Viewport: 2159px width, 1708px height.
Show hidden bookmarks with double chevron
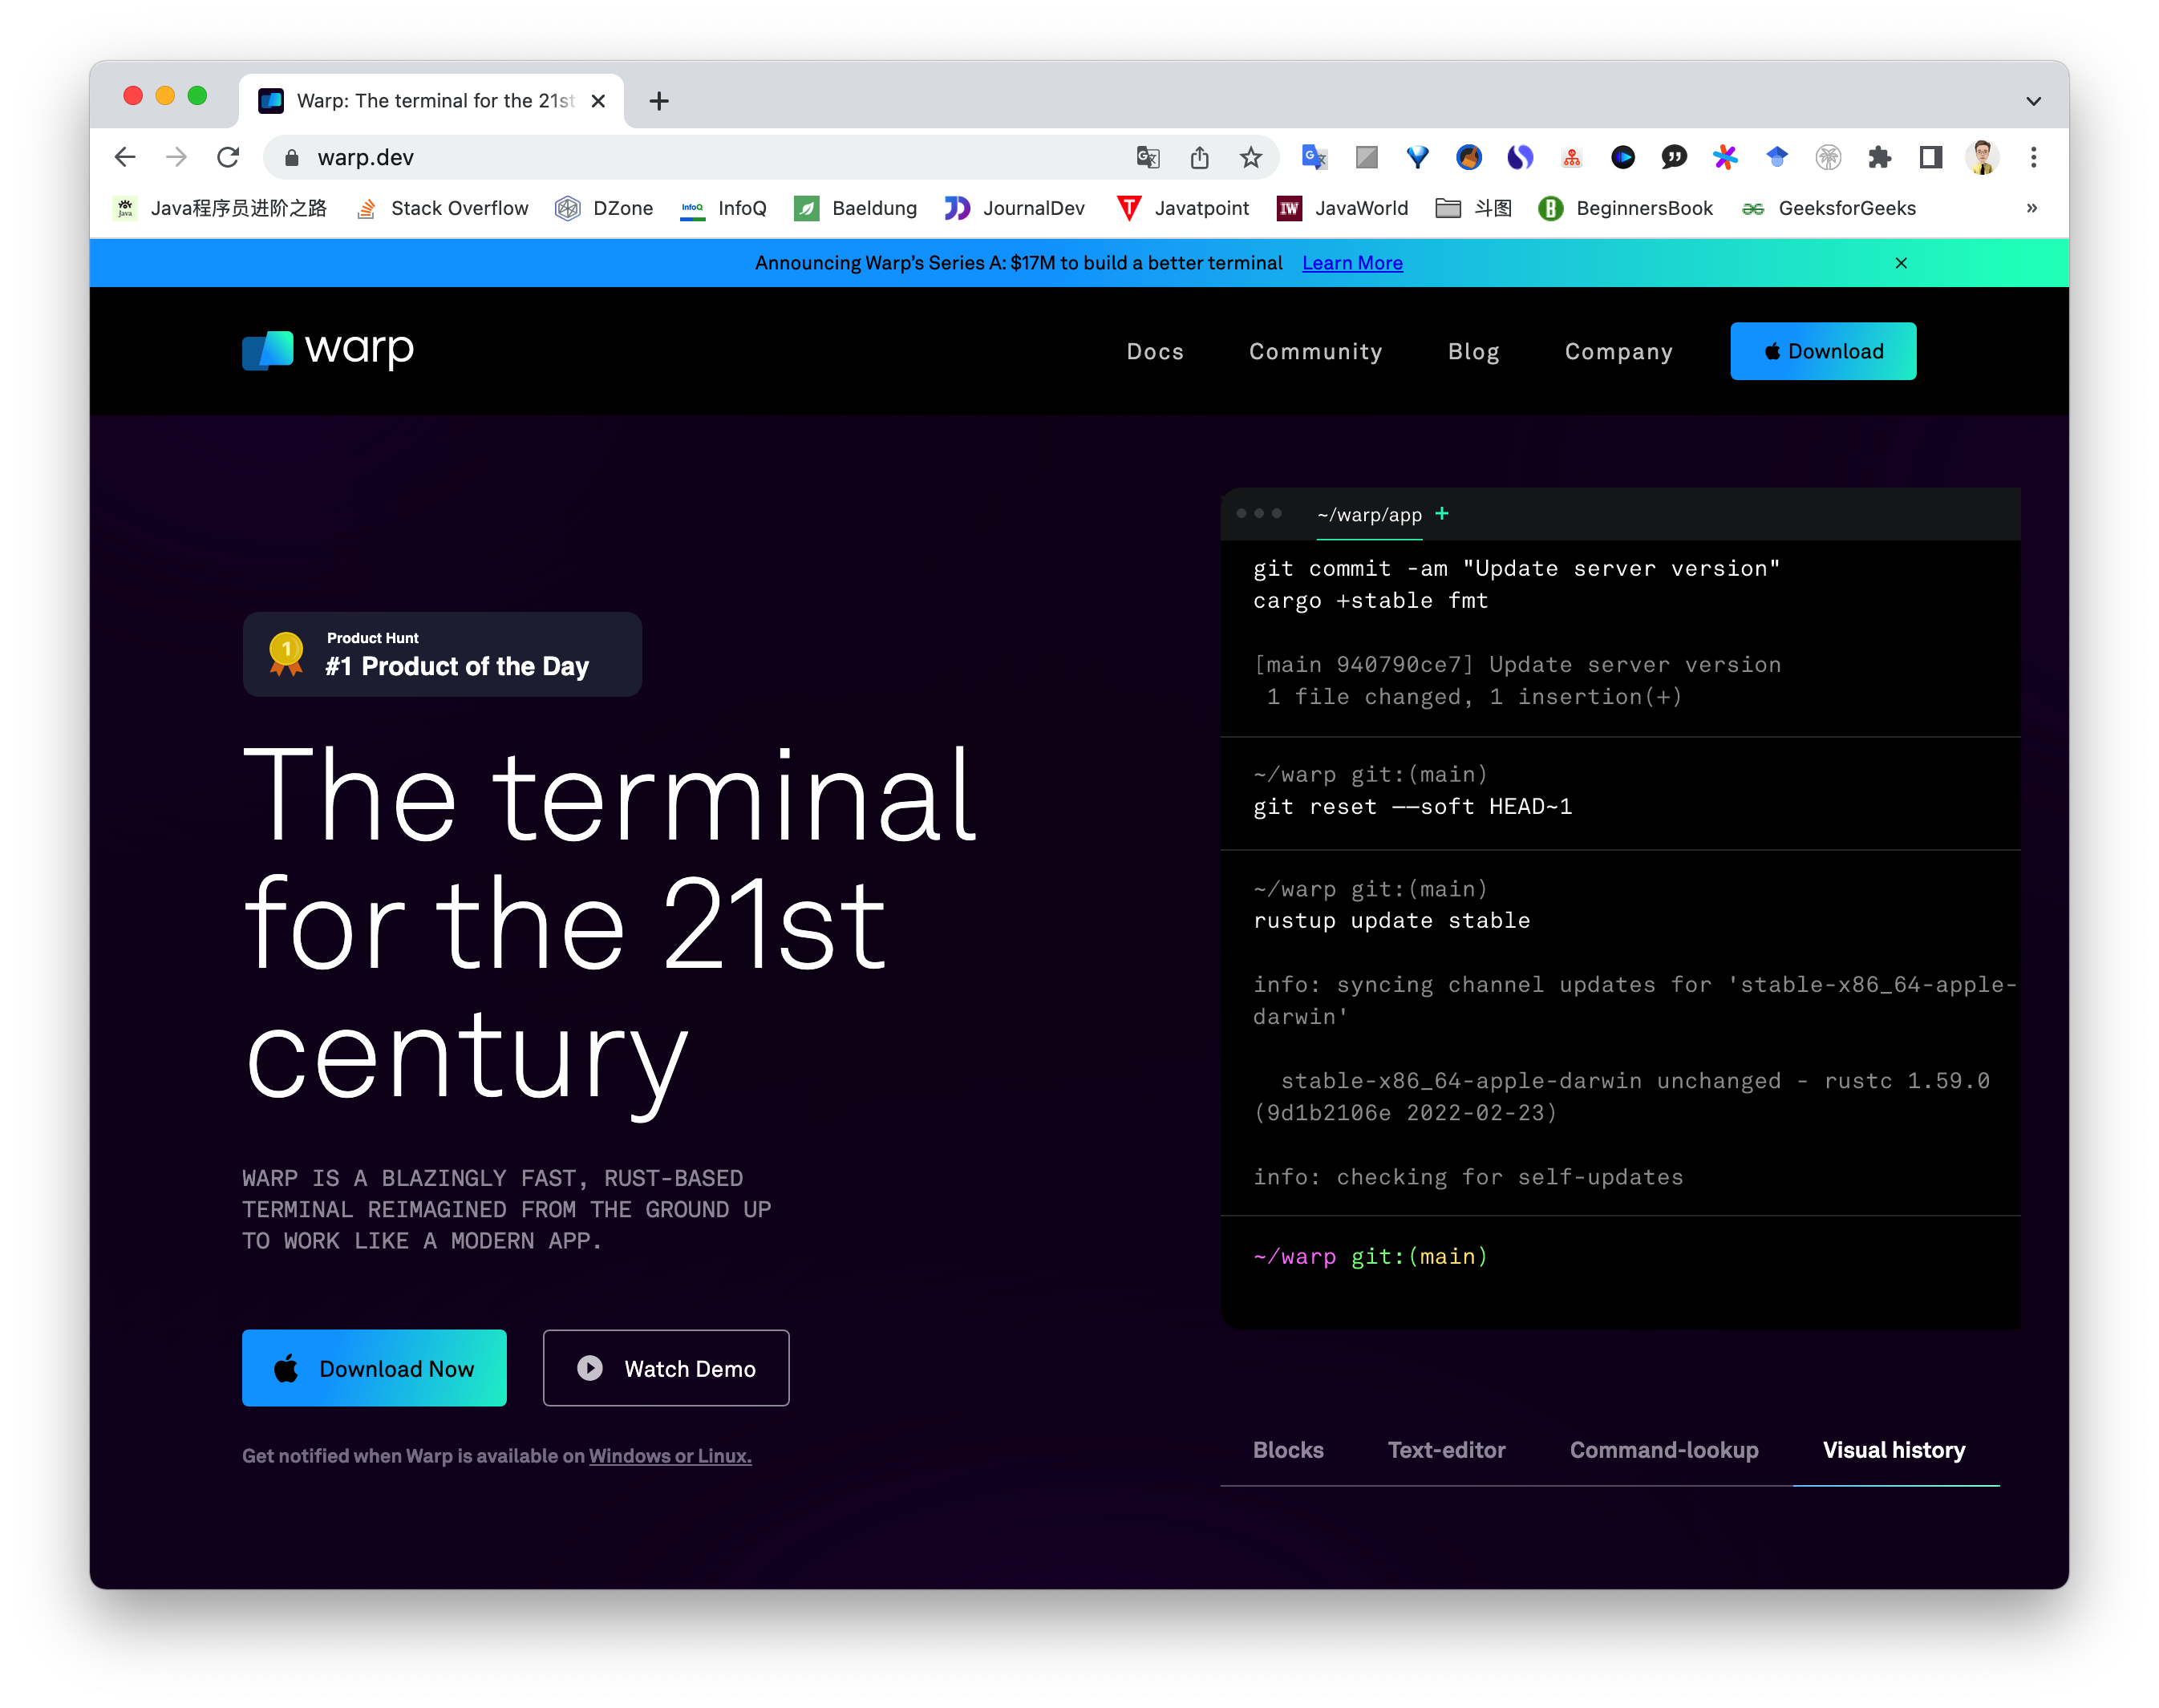pos(2031,208)
